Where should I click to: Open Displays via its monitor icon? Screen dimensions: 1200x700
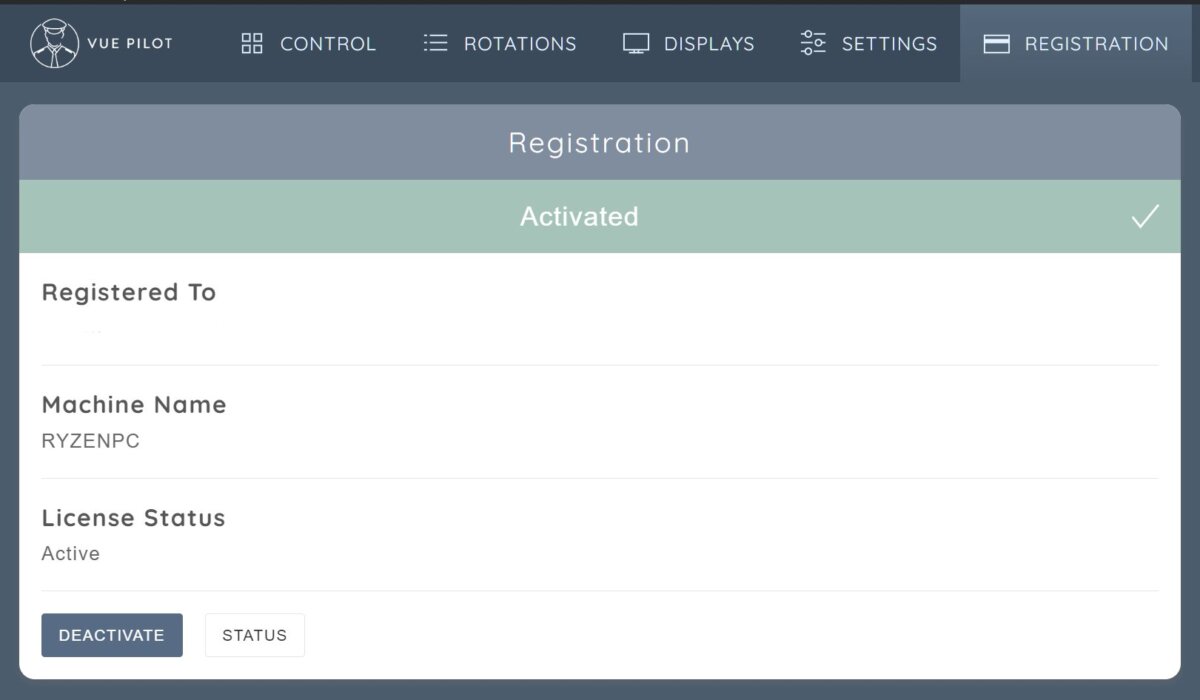(x=634, y=43)
